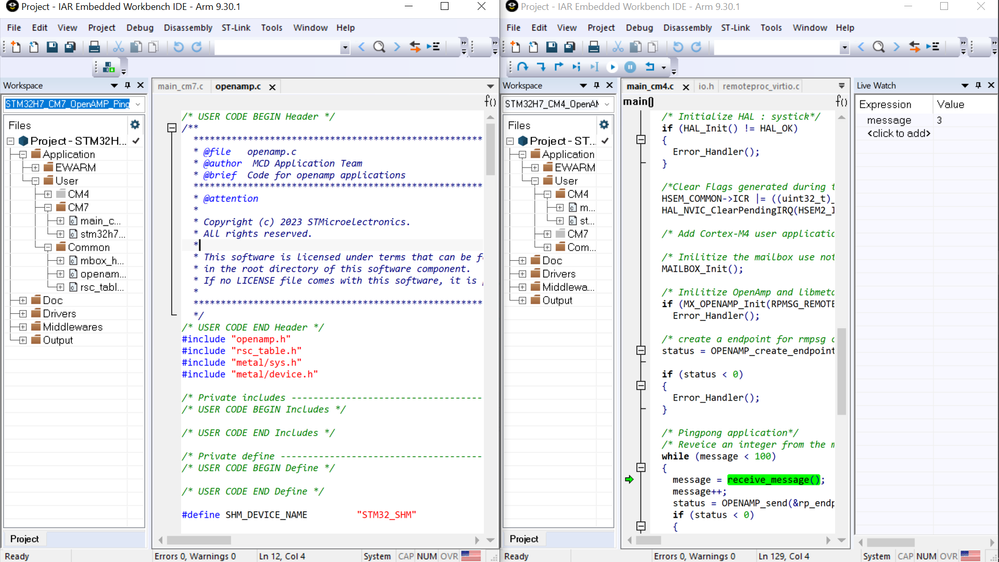This screenshot has width=999, height=562.
Task: Undo last edit in left window
Action: click(178, 47)
